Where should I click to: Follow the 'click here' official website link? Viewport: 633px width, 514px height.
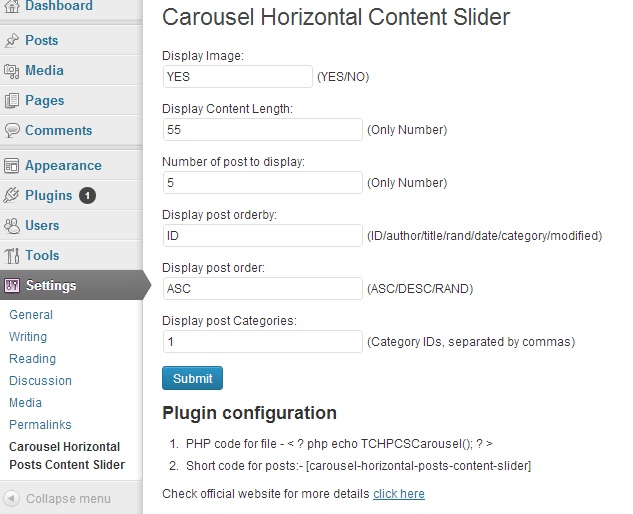[x=399, y=493]
